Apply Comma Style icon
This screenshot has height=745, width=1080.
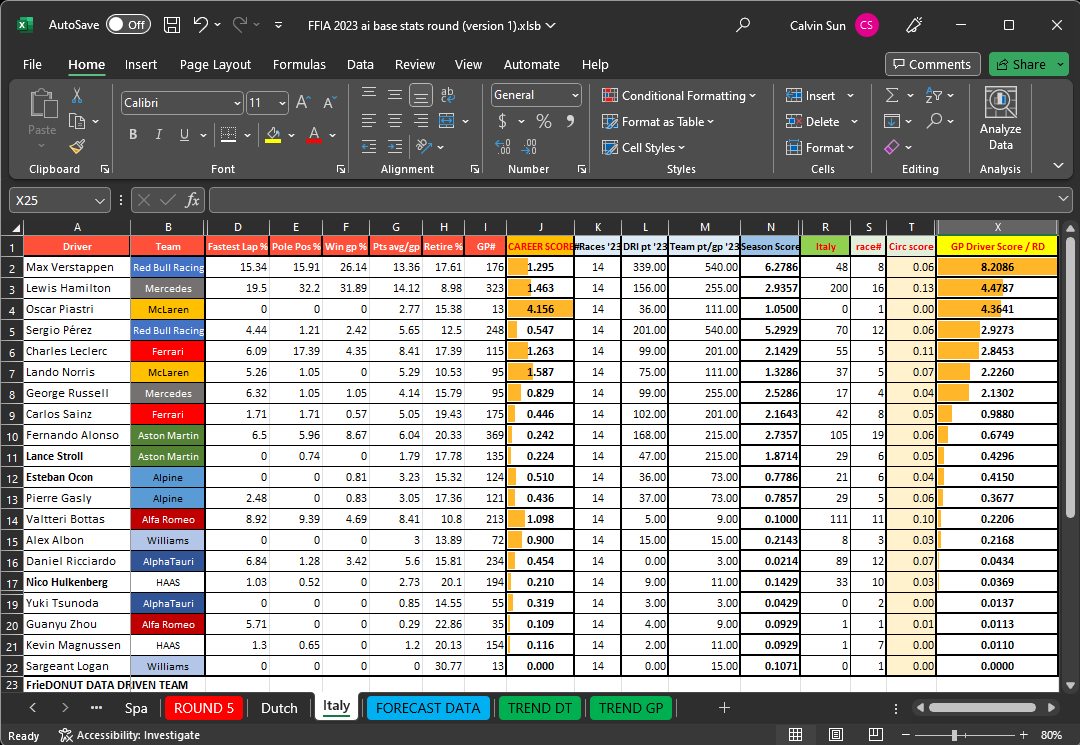coord(570,121)
